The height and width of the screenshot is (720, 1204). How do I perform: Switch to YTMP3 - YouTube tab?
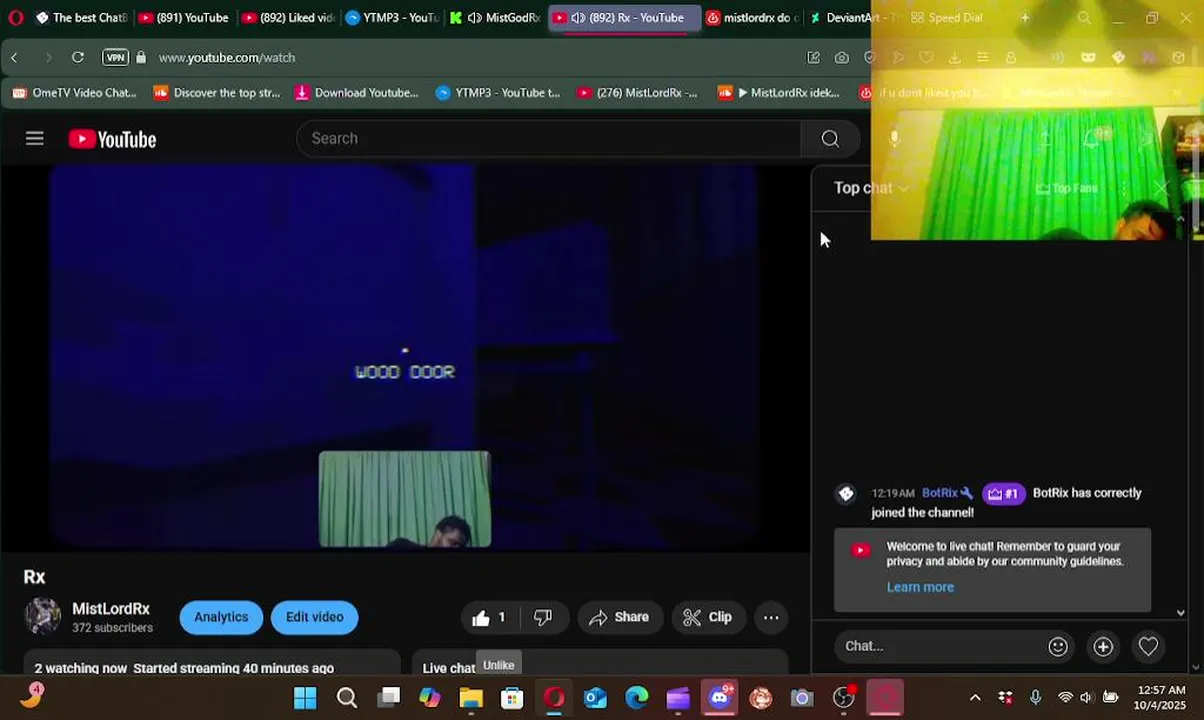(x=391, y=18)
